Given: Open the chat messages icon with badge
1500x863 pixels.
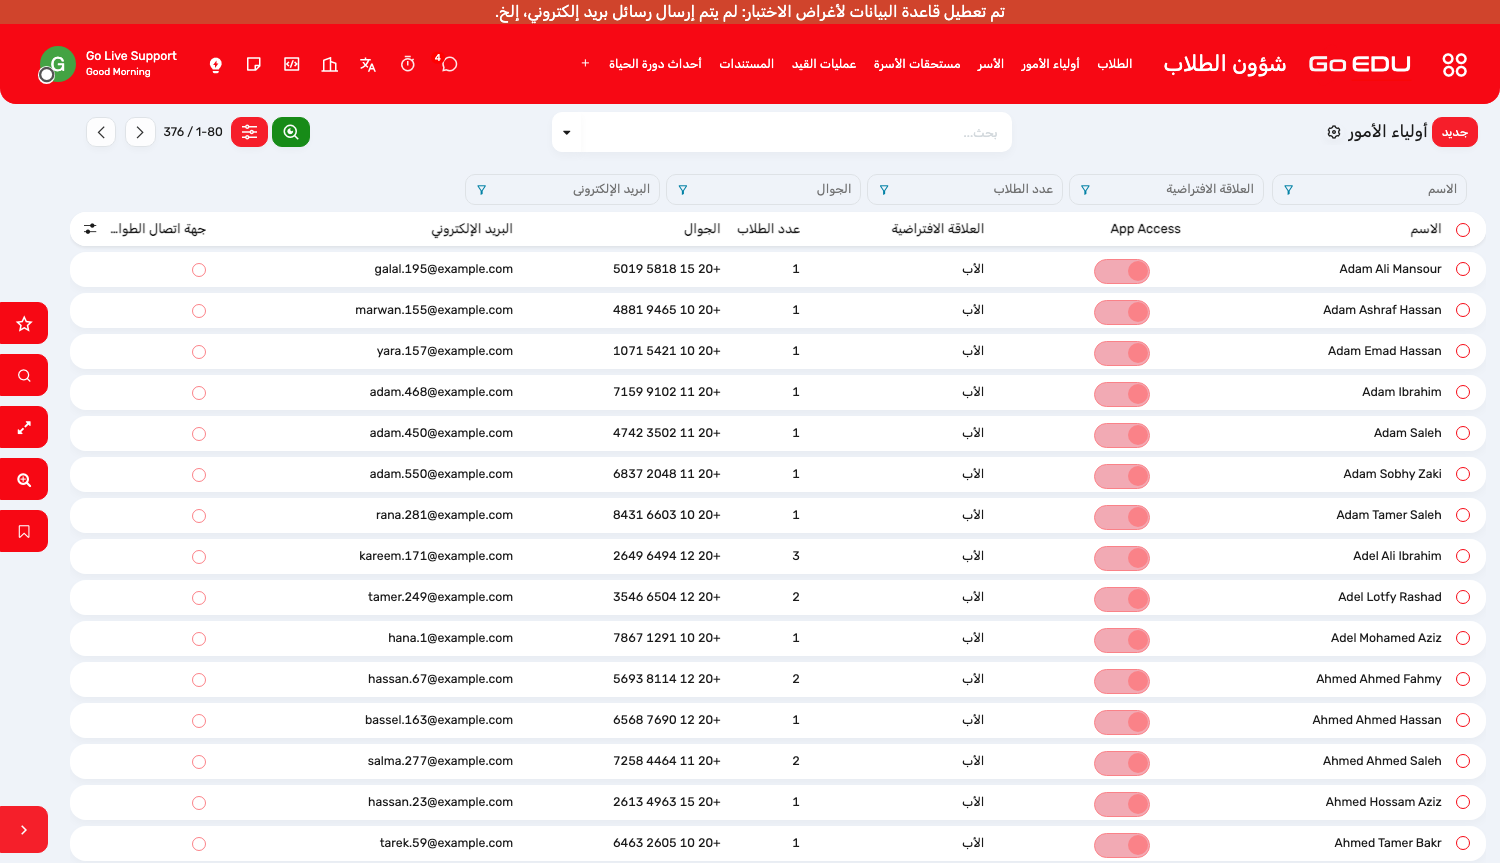Looking at the screenshot, I should (447, 64).
